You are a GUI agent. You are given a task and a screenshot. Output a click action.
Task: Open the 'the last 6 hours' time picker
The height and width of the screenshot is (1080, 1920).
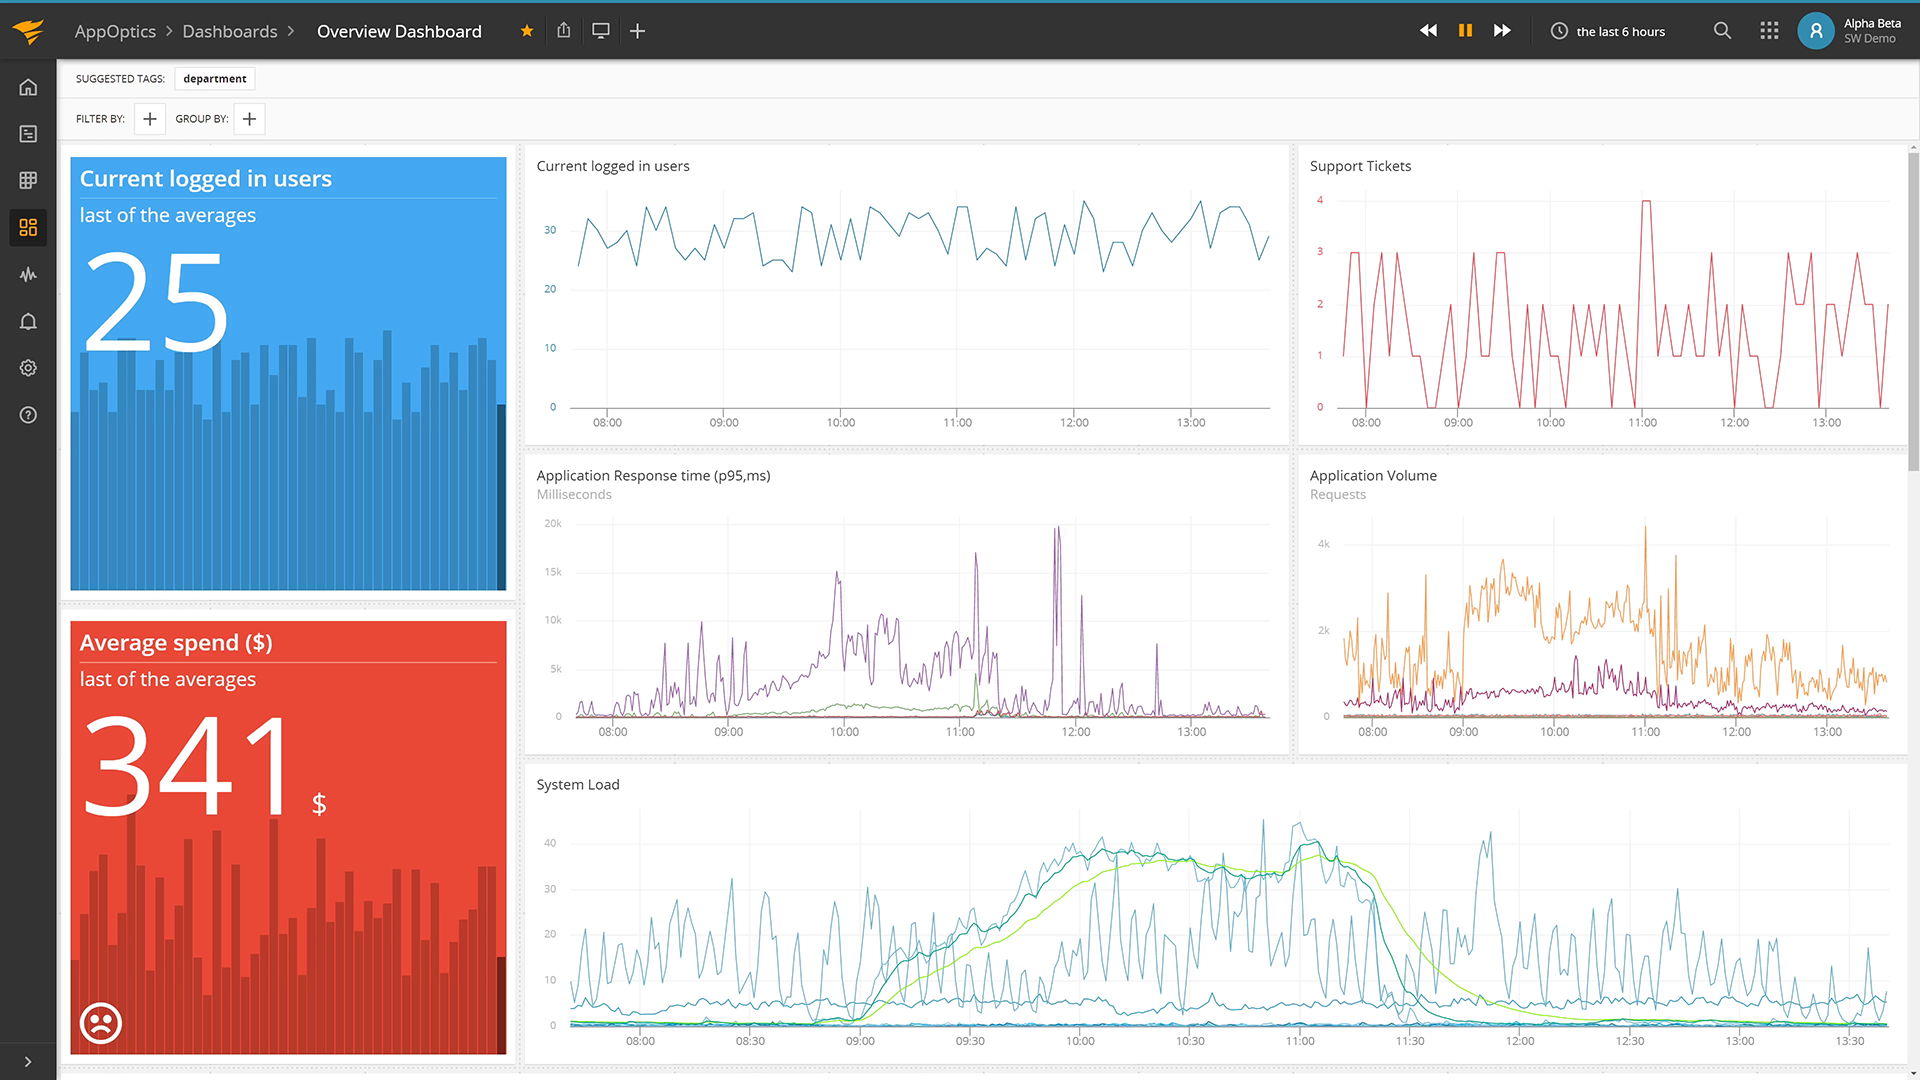(1608, 31)
